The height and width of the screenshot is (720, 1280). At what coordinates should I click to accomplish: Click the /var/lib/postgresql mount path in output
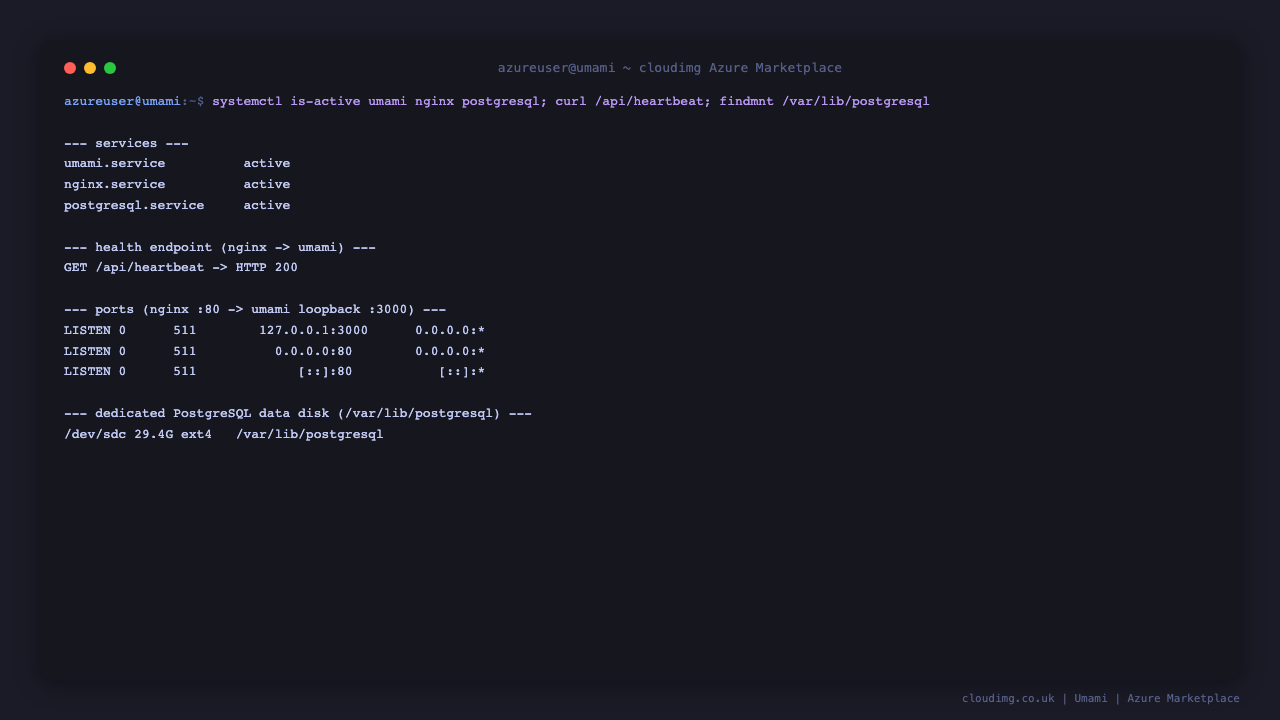tap(310, 434)
